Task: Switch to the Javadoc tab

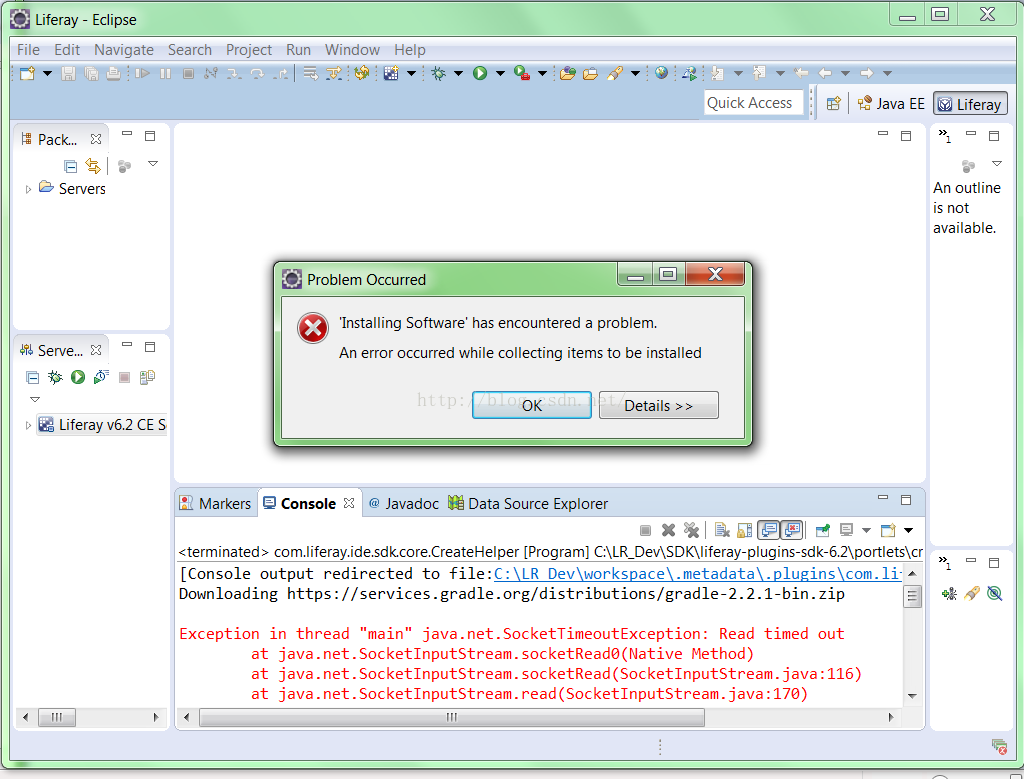Action: [x=403, y=503]
